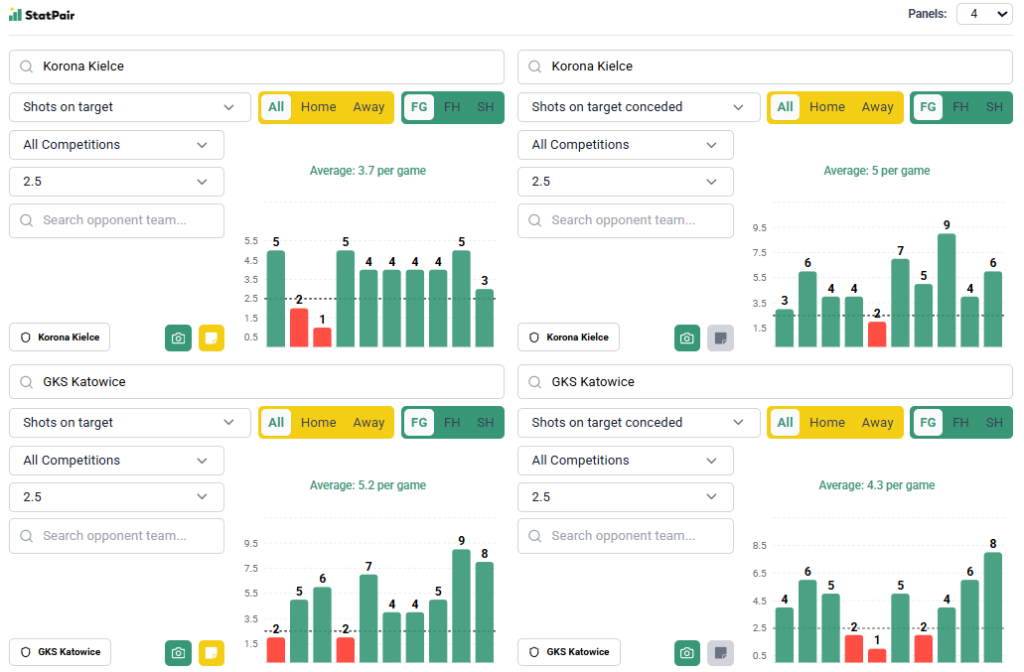Click camera icon in GKS Katowice shots-on-target panel
Screen dimensions: 1024x672
(178, 653)
